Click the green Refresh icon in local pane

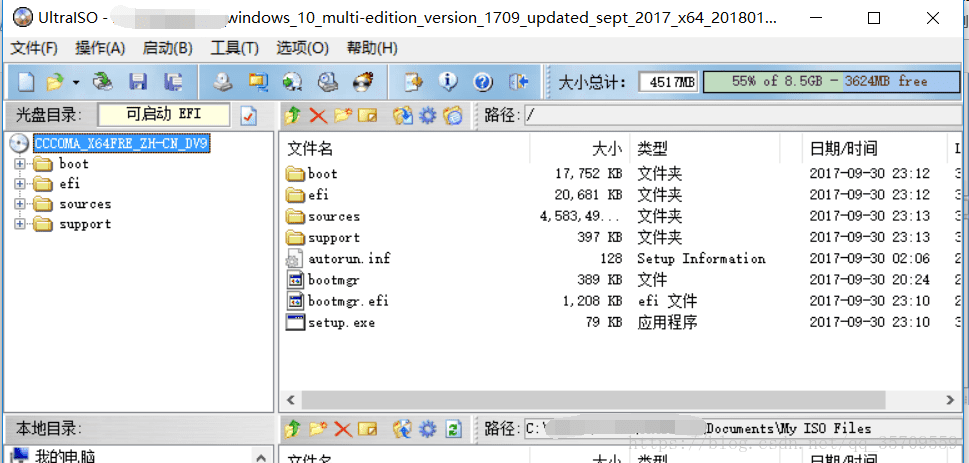pos(453,428)
